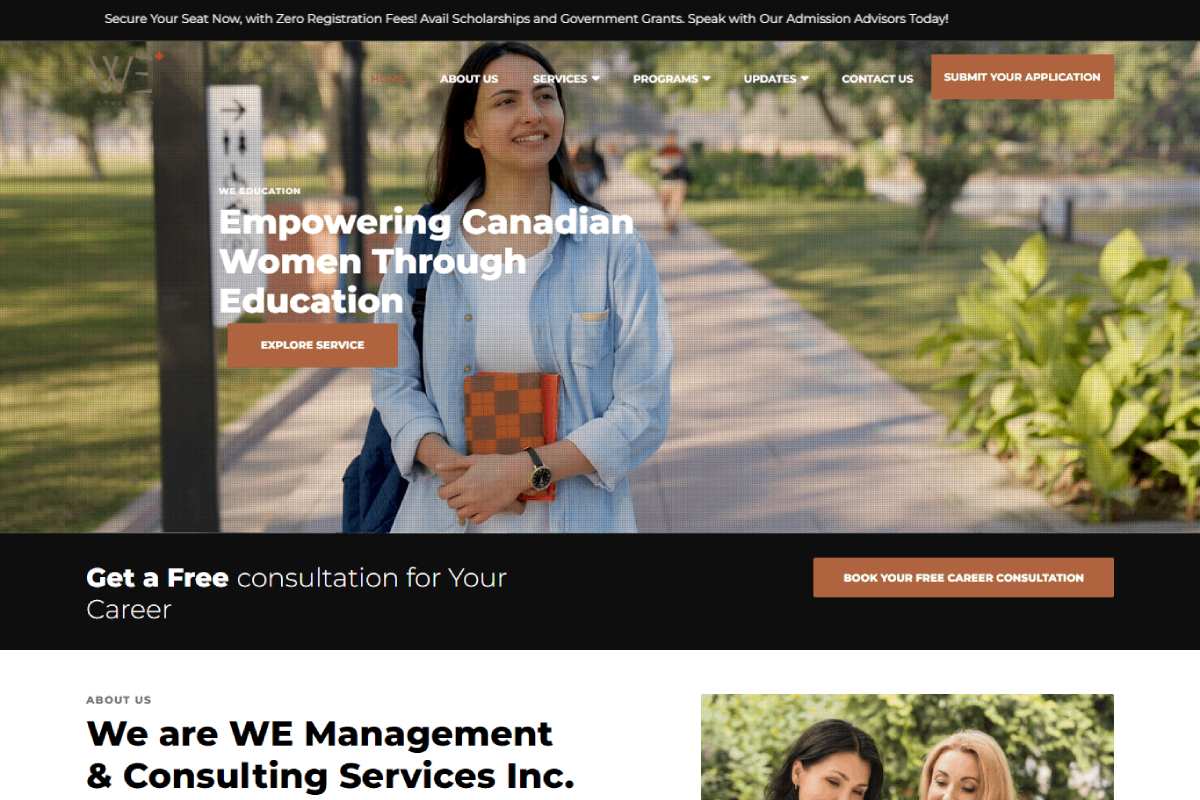Open the Home nav link

387,79
